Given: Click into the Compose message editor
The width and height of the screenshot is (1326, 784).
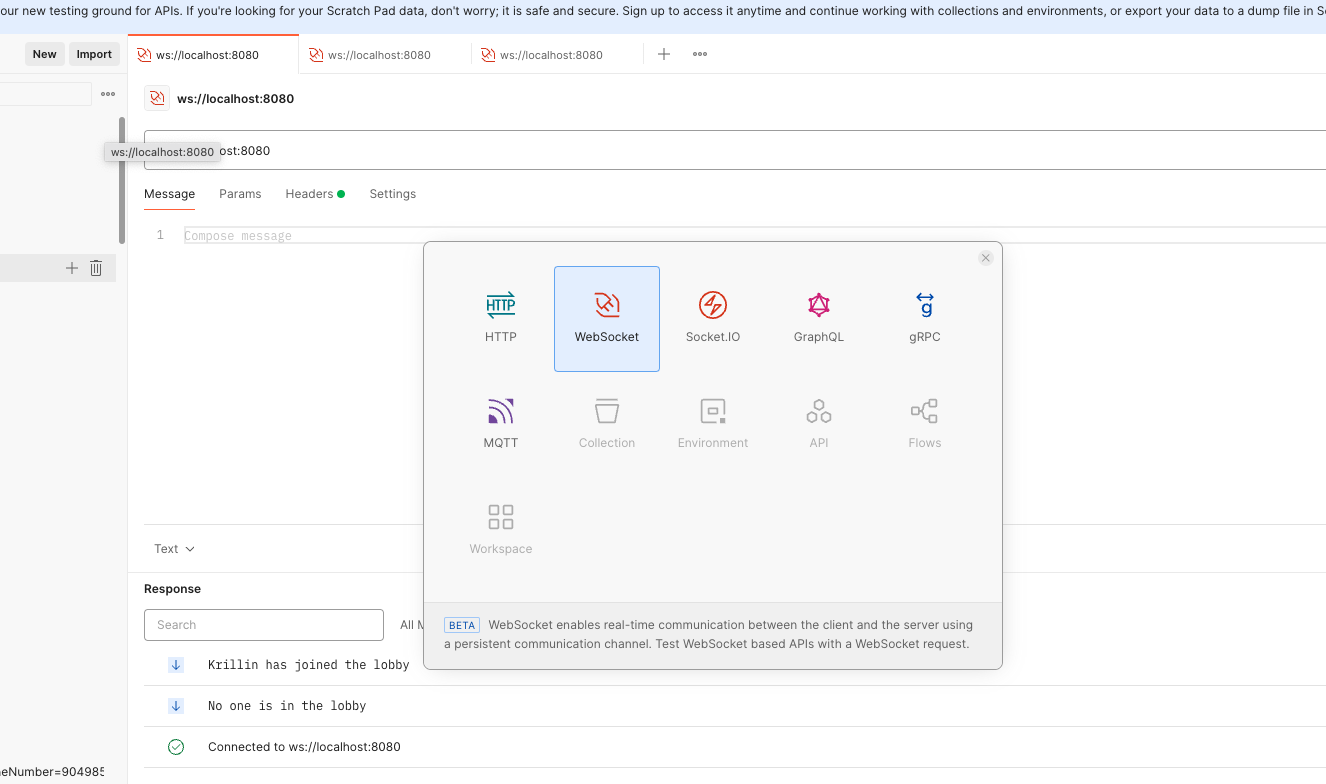Looking at the screenshot, I should [x=755, y=236].
